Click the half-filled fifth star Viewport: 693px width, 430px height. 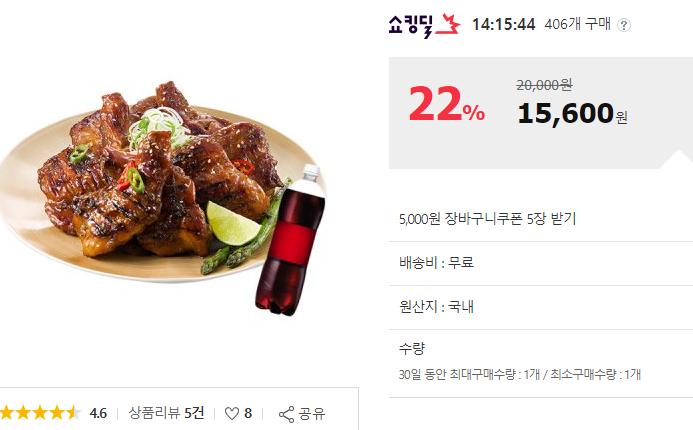[x=74, y=413]
